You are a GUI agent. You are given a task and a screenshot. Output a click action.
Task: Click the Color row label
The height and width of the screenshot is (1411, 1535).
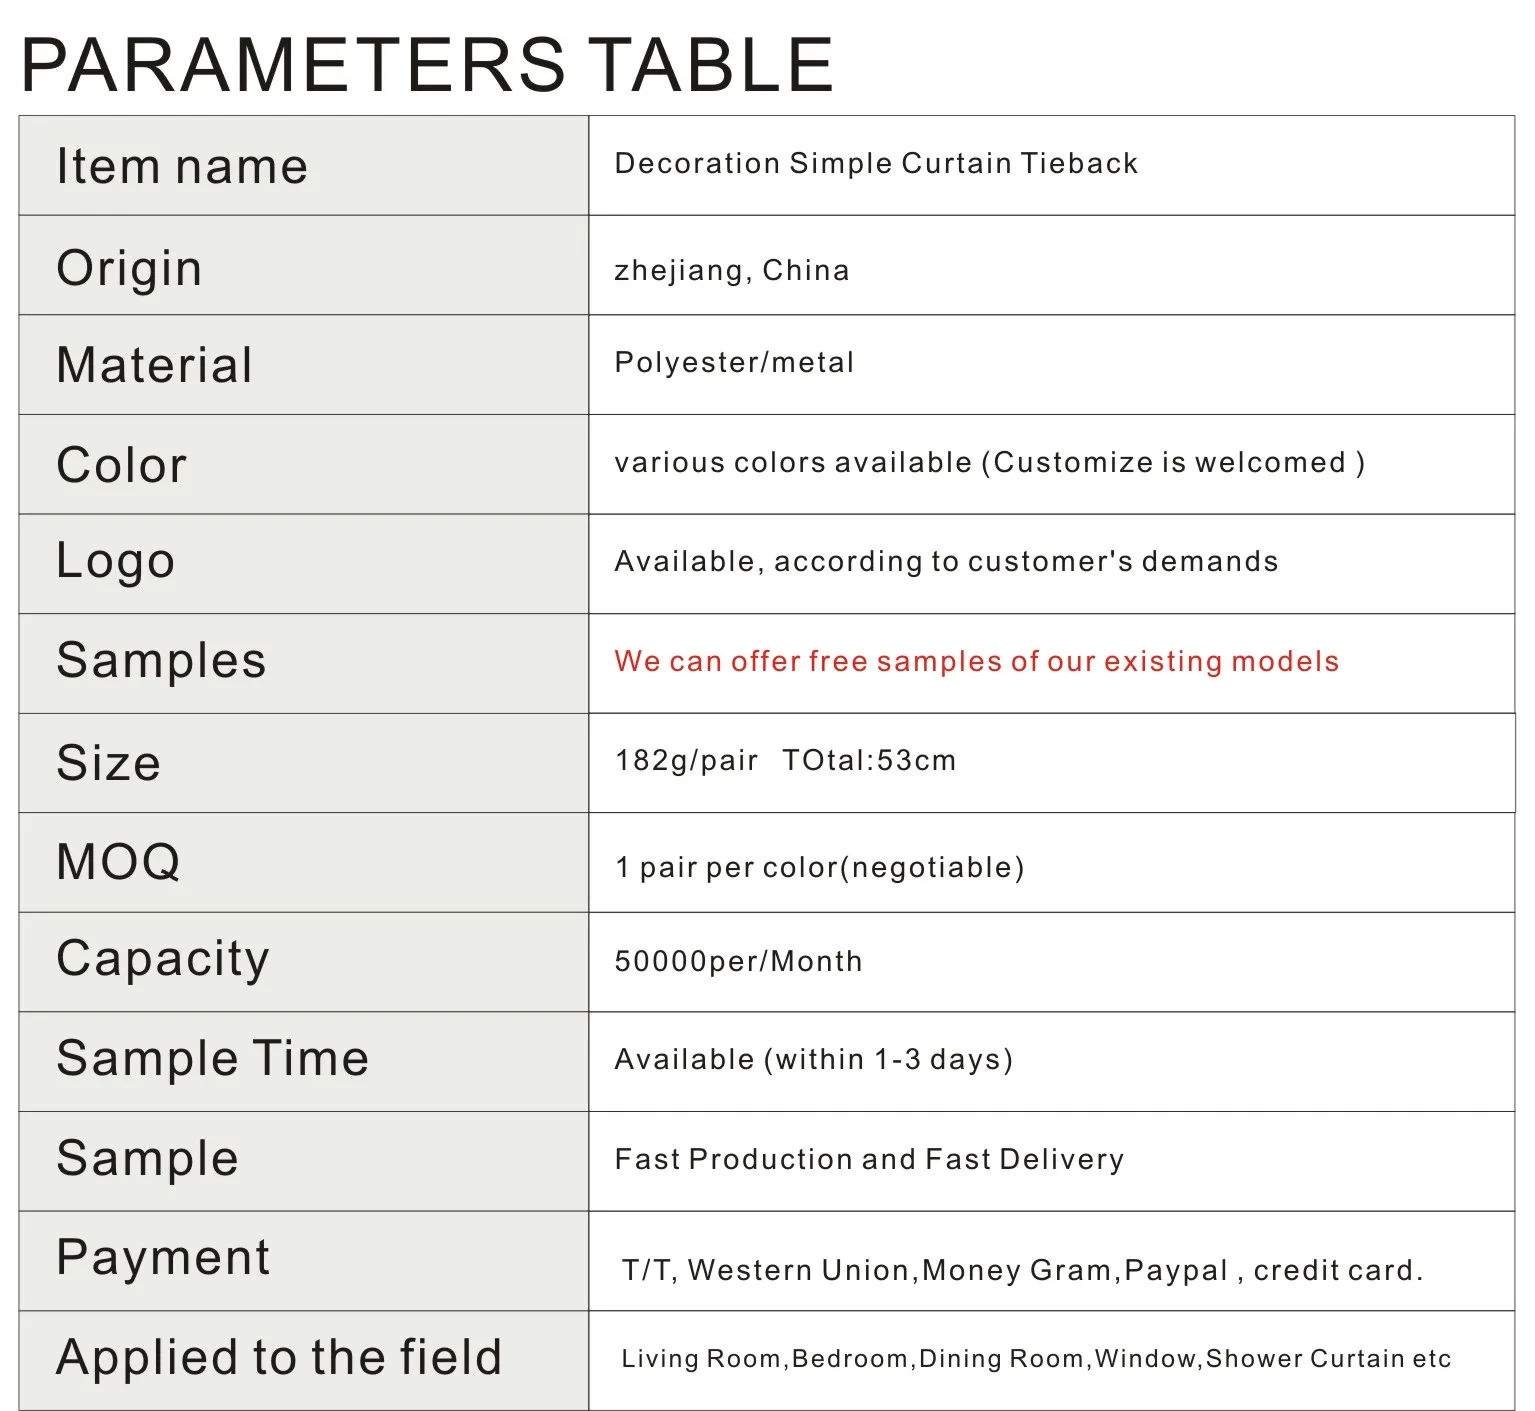122,465
